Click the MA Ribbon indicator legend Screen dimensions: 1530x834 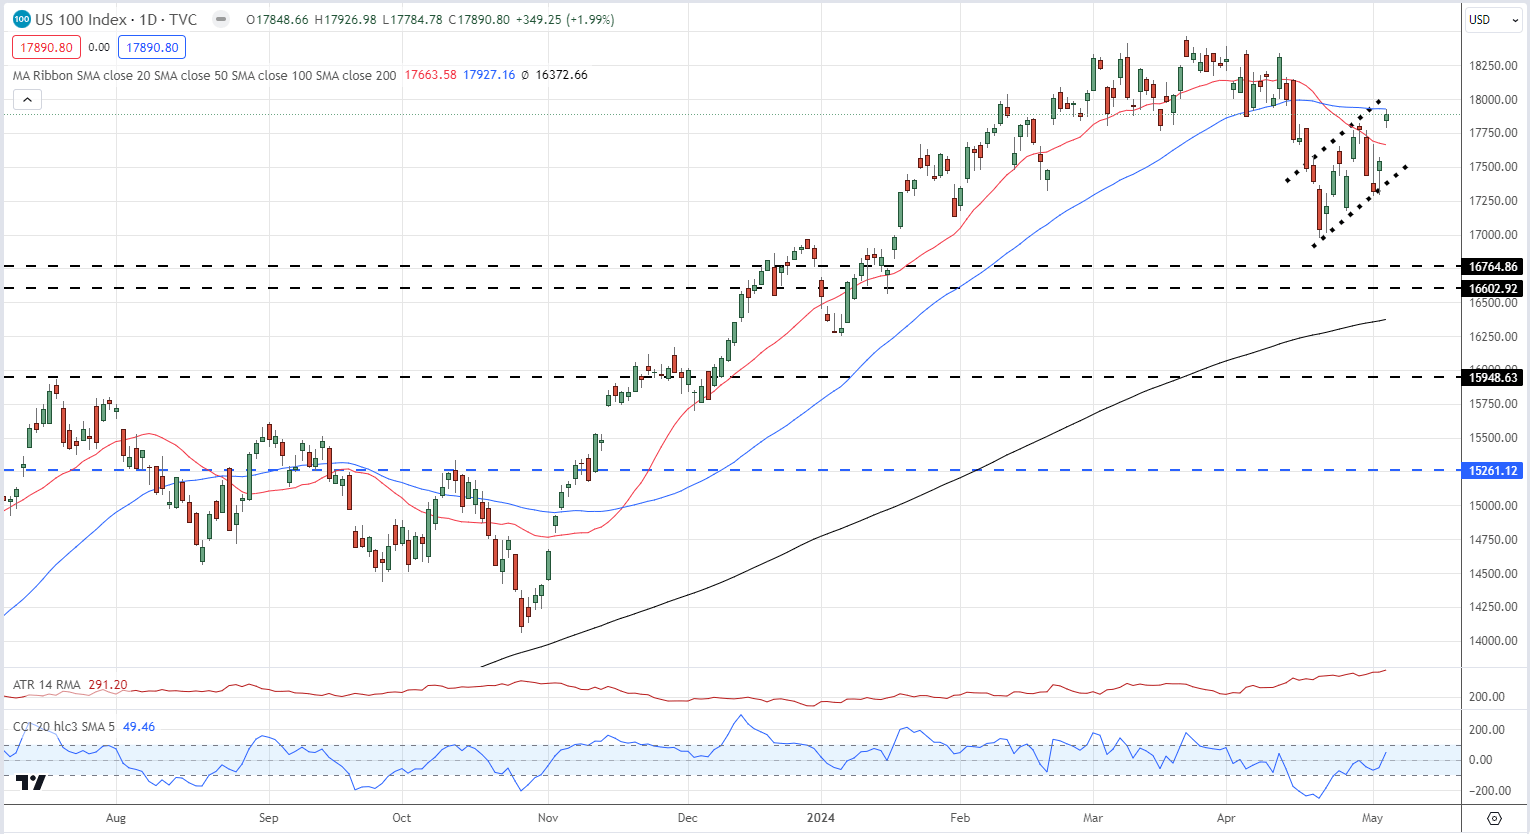click(204, 75)
